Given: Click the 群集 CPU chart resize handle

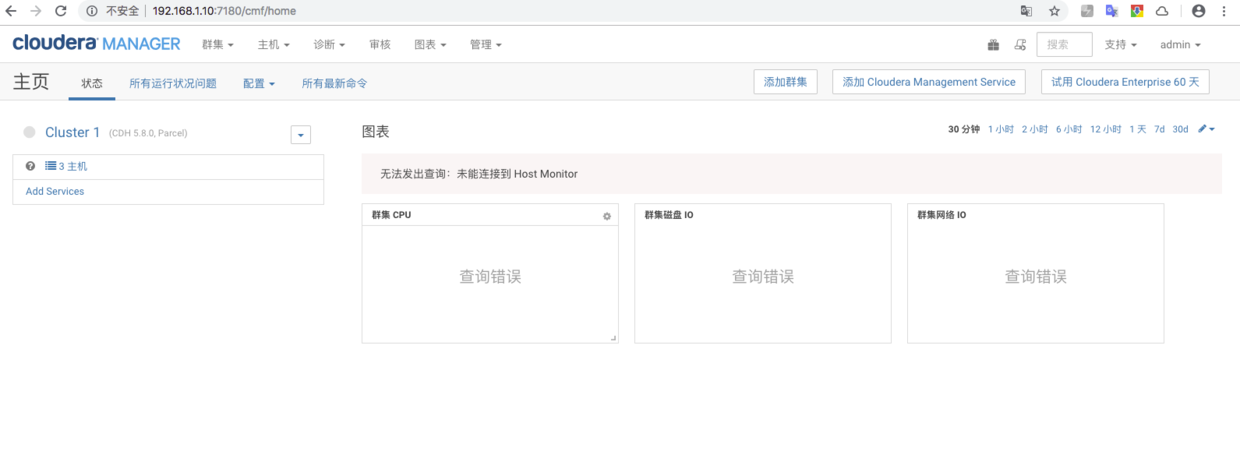Looking at the screenshot, I should pyautogui.click(x=614, y=339).
